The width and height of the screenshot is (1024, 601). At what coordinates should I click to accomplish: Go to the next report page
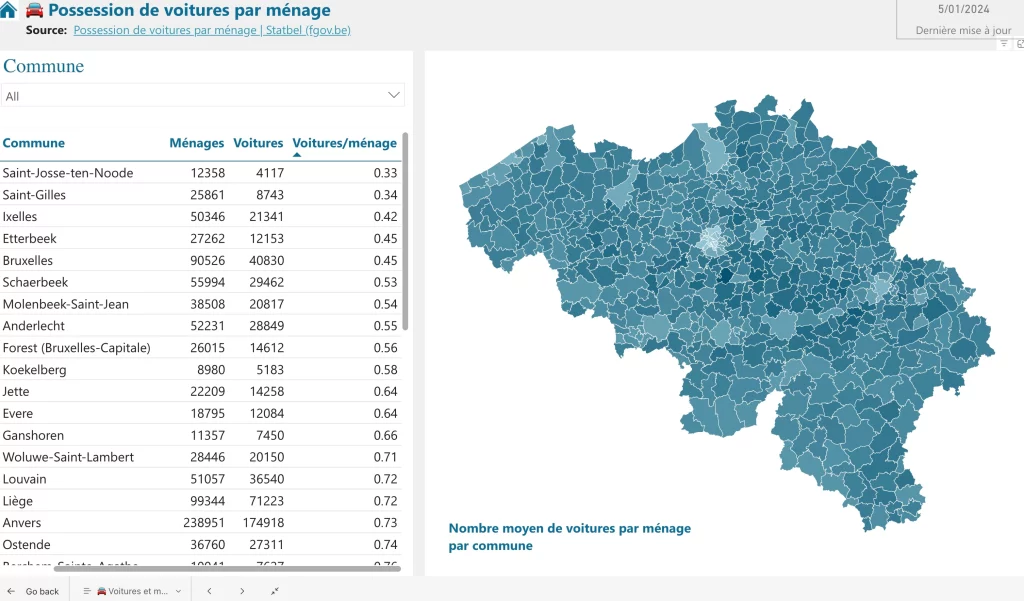(x=242, y=591)
